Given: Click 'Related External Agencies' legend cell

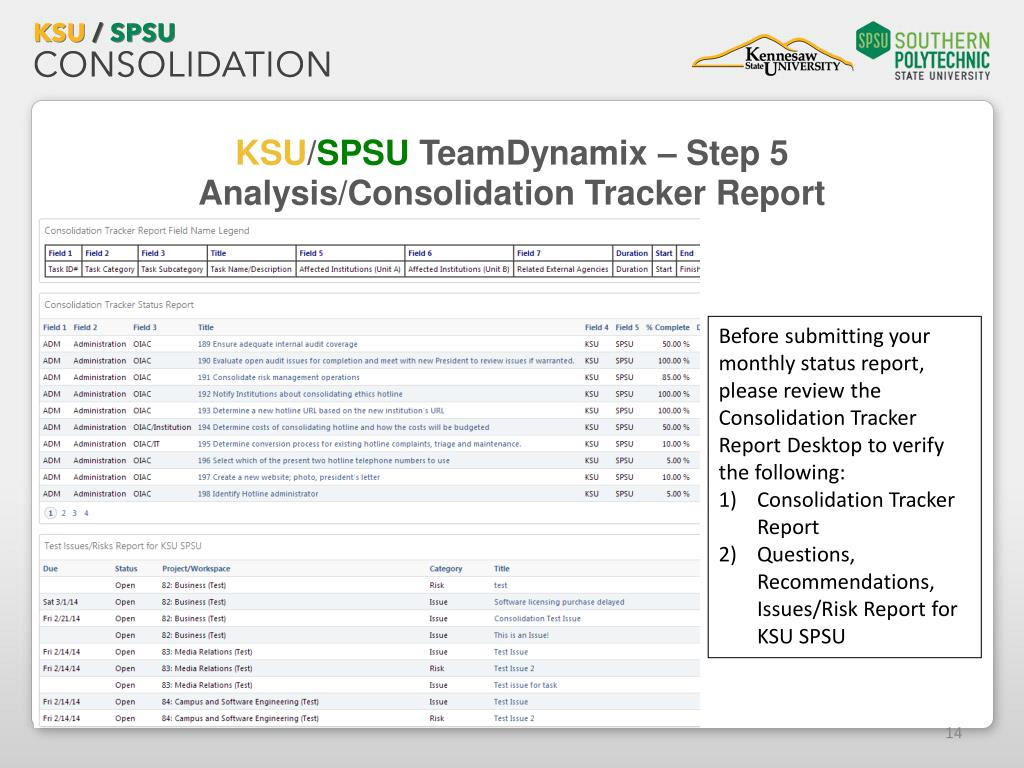Looking at the screenshot, I should pos(563,269).
